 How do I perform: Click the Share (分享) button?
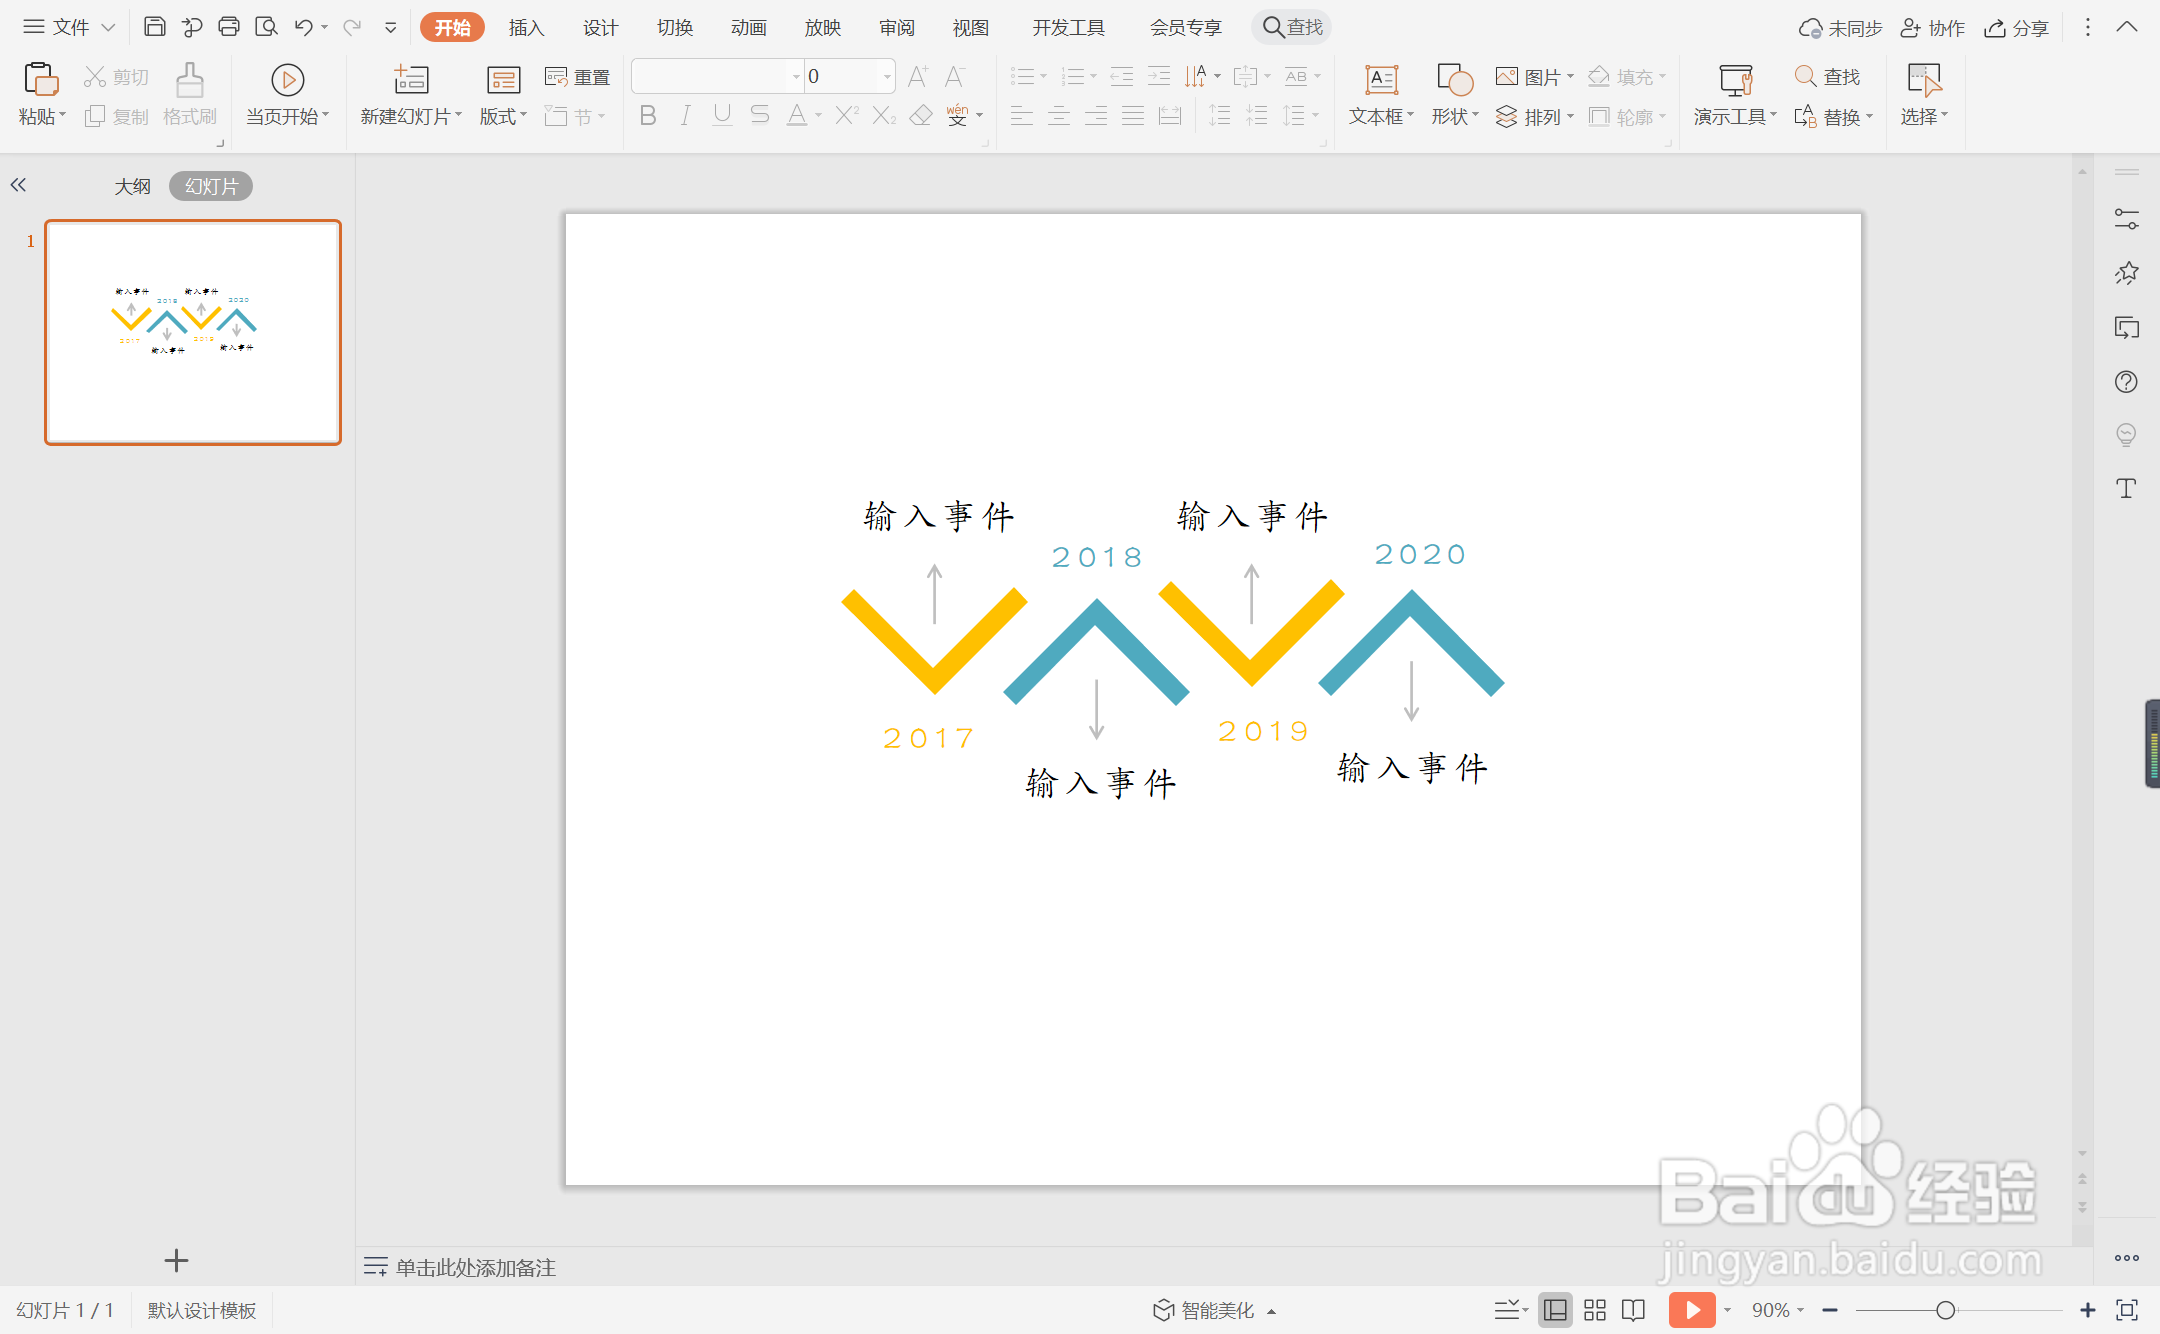tap(2017, 27)
